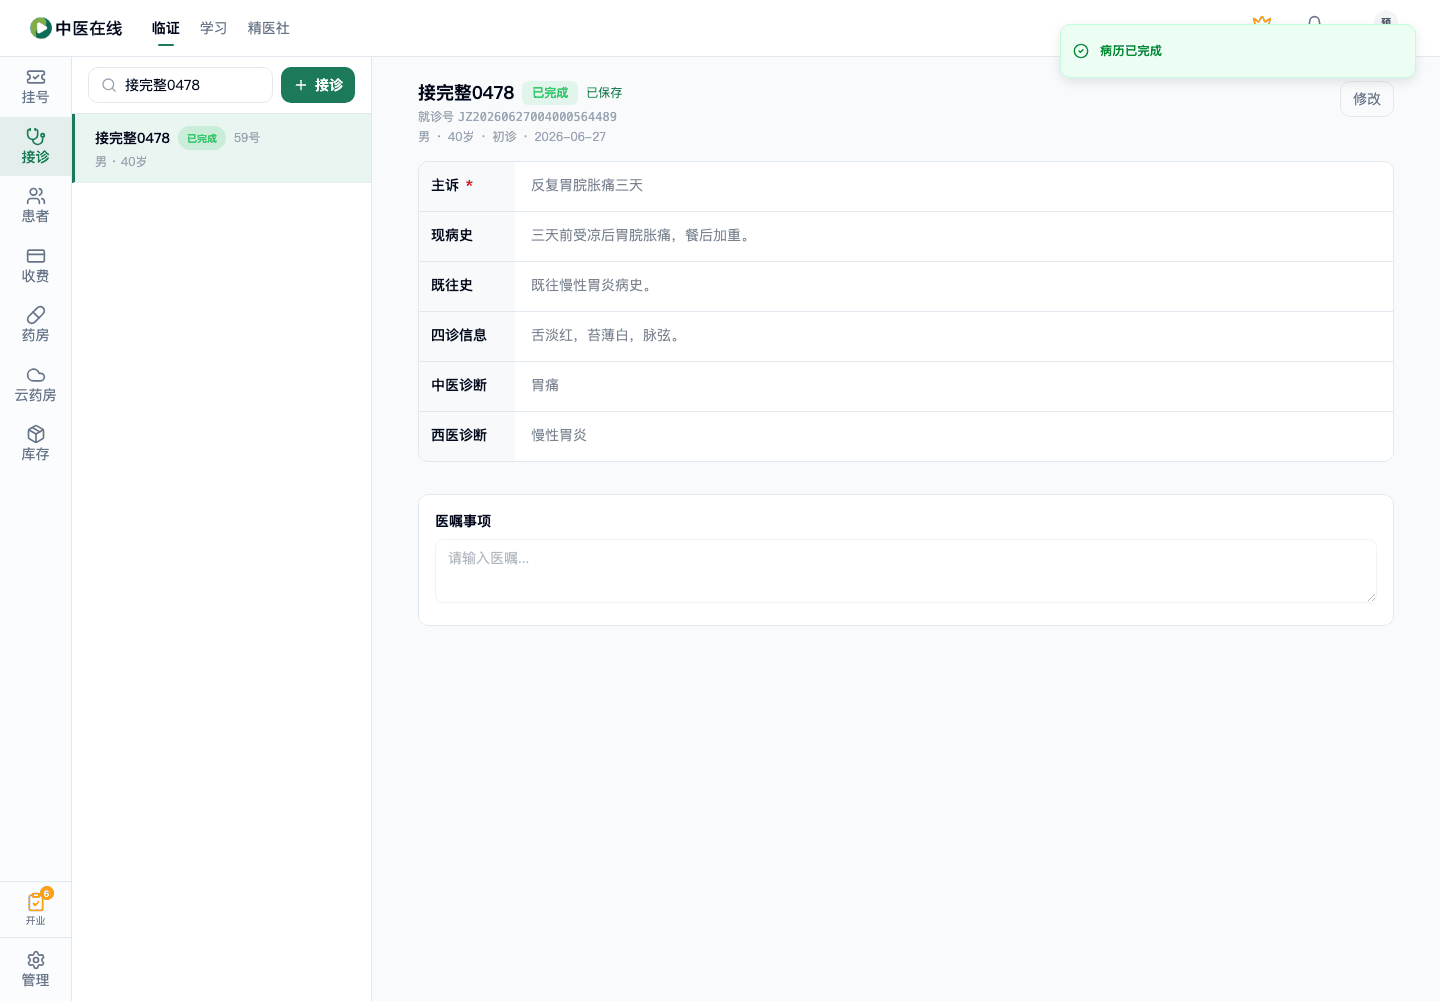Open the notification bell icon

click(1314, 20)
